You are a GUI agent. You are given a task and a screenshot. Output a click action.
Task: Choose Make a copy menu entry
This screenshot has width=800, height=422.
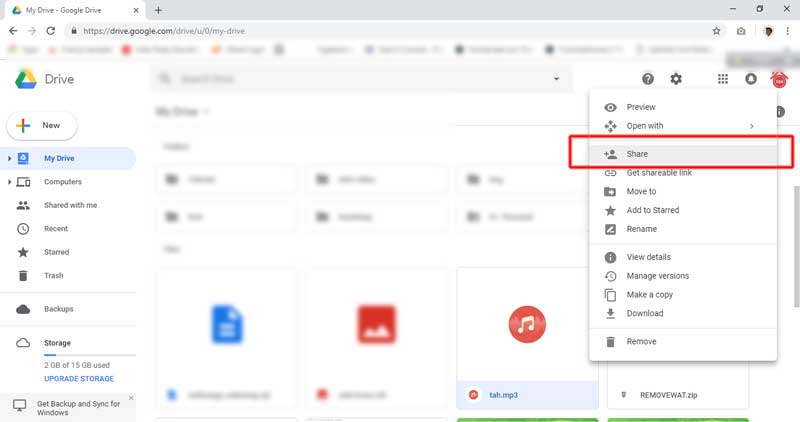tap(683, 295)
